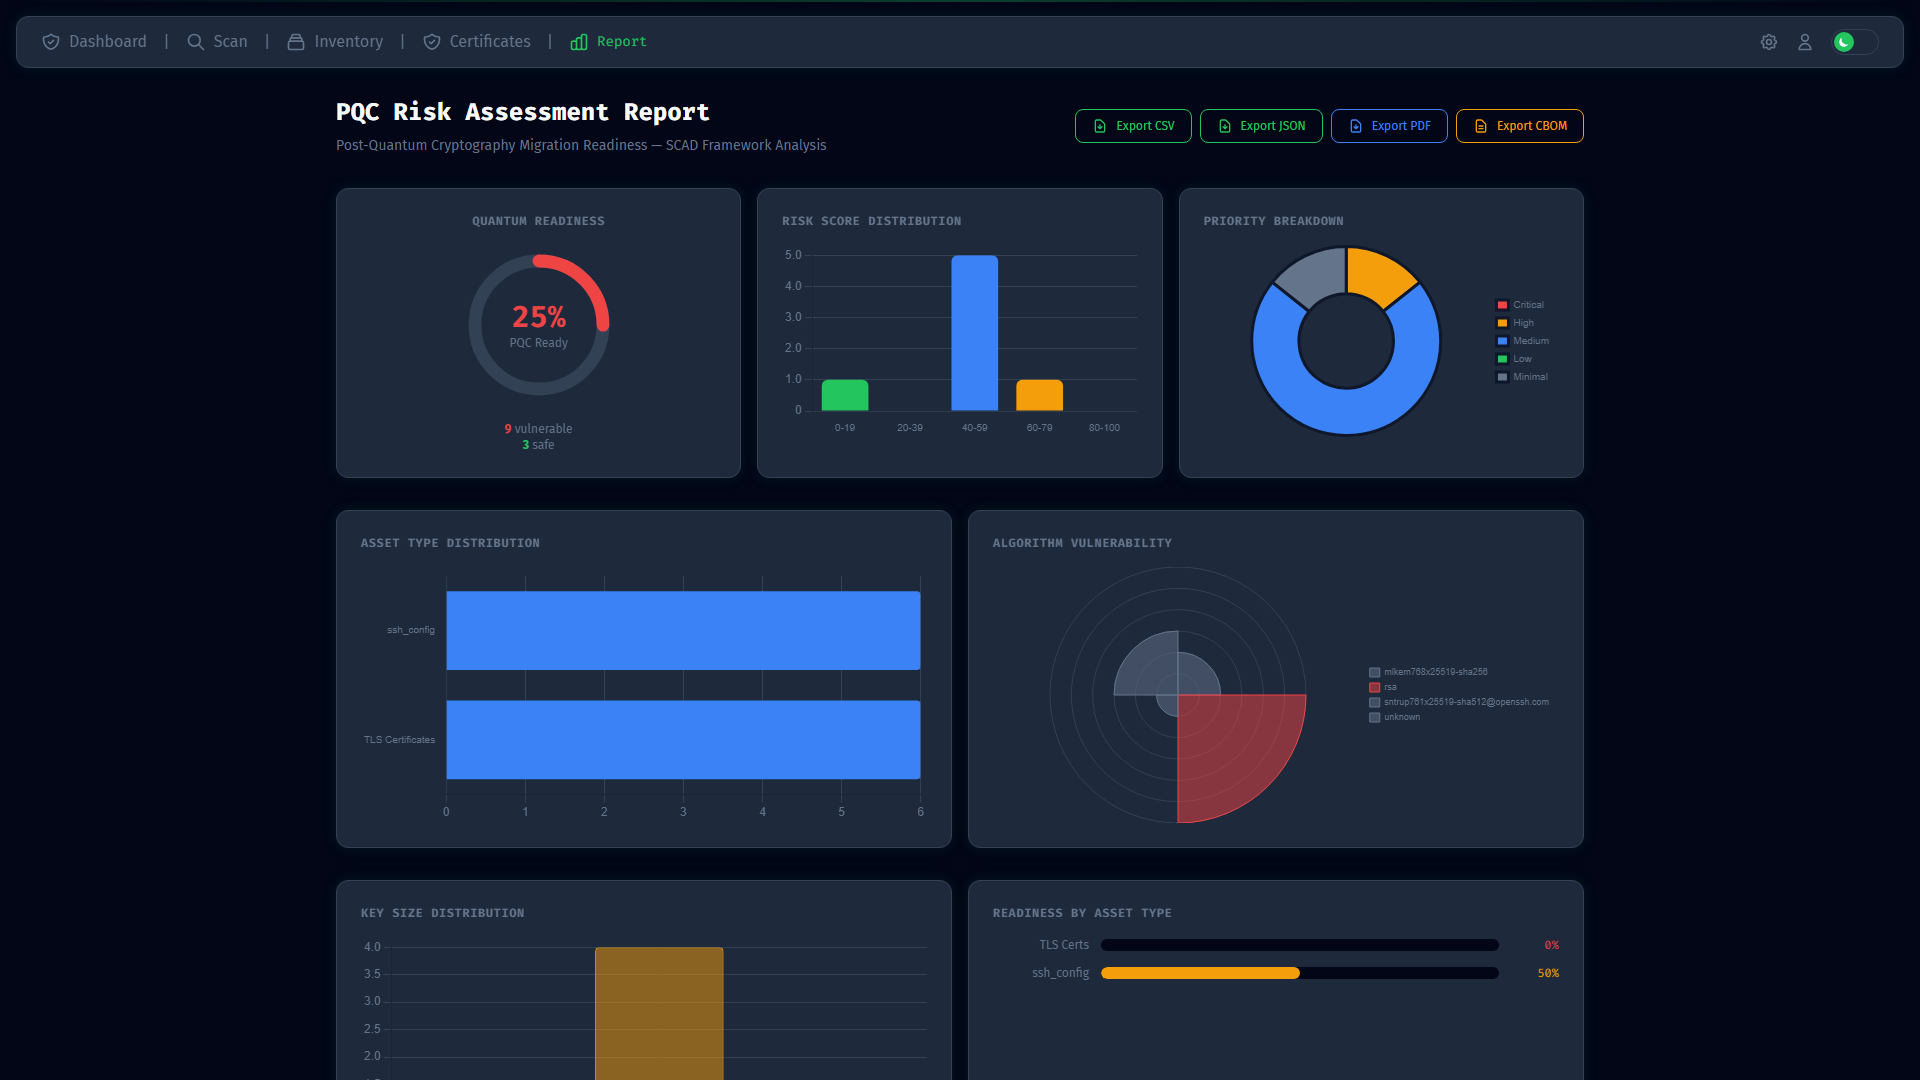
Task: Click the Scan magnifier icon
Action: coord(196,42)
